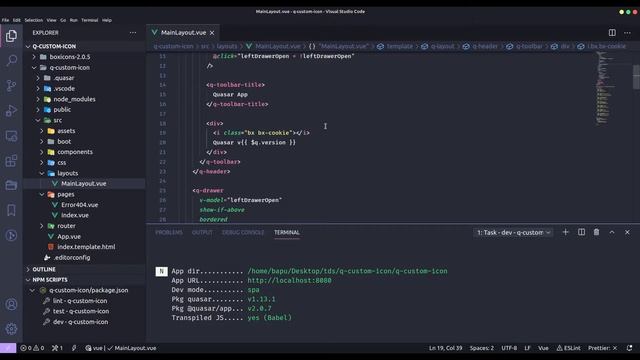
Task: Open the Search view in activity bar
Action: tap(11, 61)
